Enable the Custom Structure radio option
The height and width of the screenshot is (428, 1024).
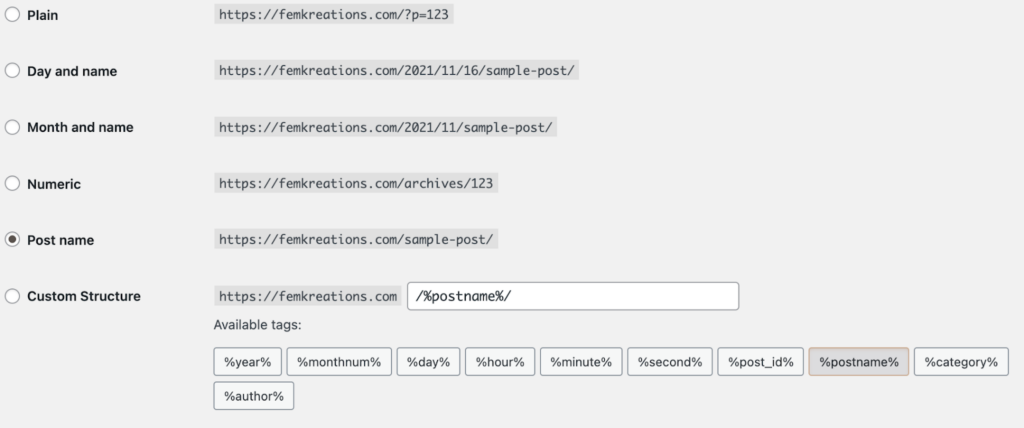point(13,296)
